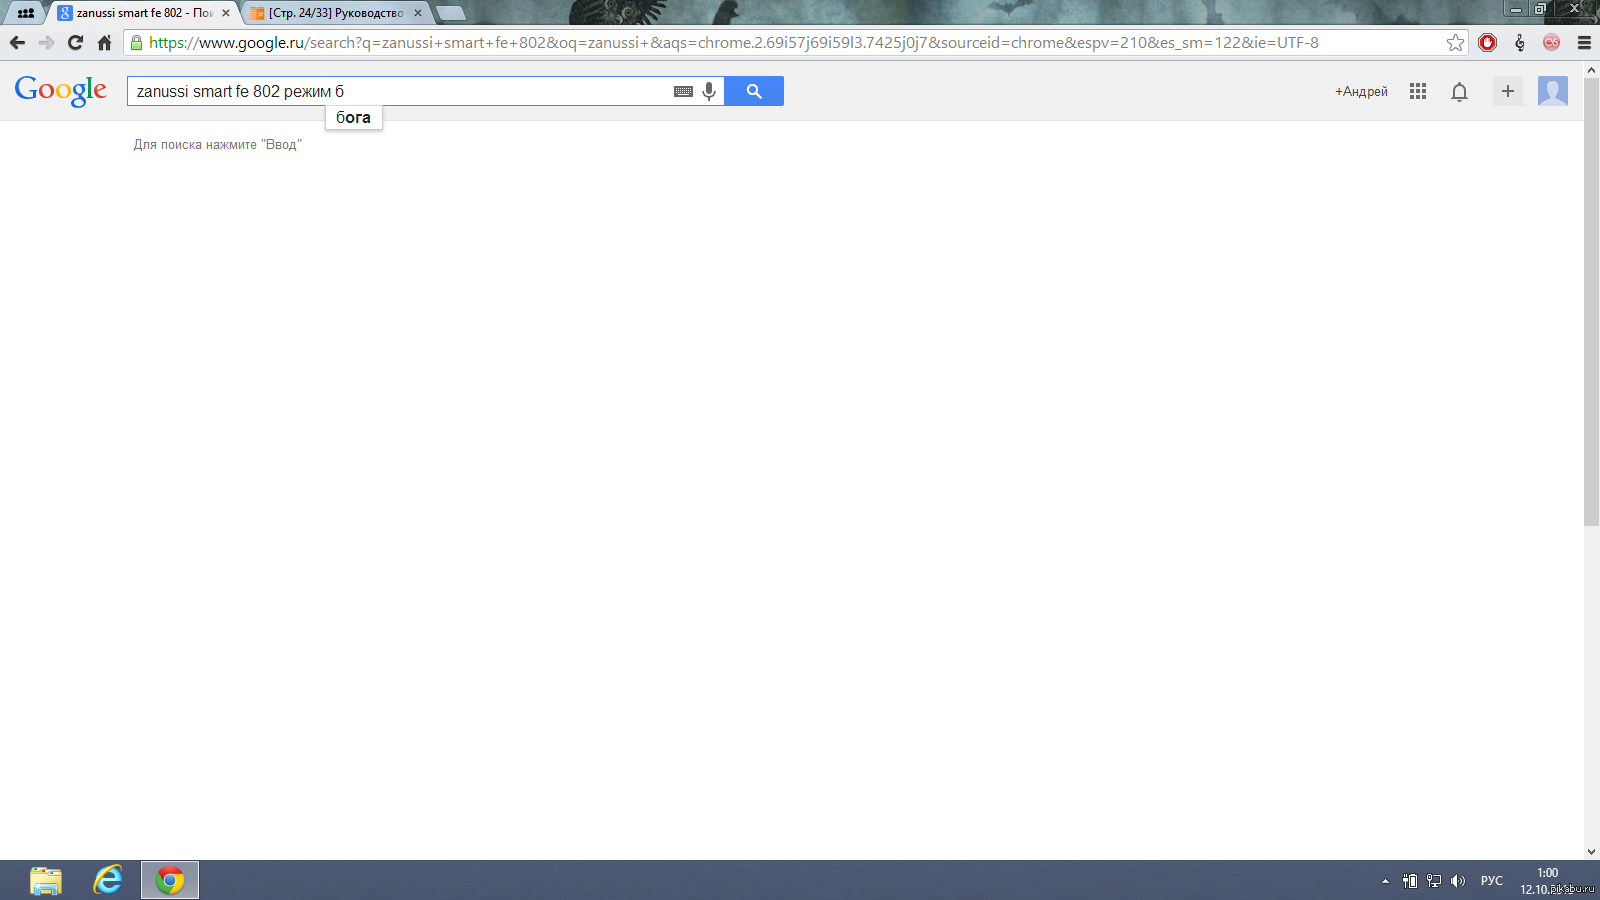Open the system clock showing 1:00
Viewport: 1600px width, 900px height.
1548,880
